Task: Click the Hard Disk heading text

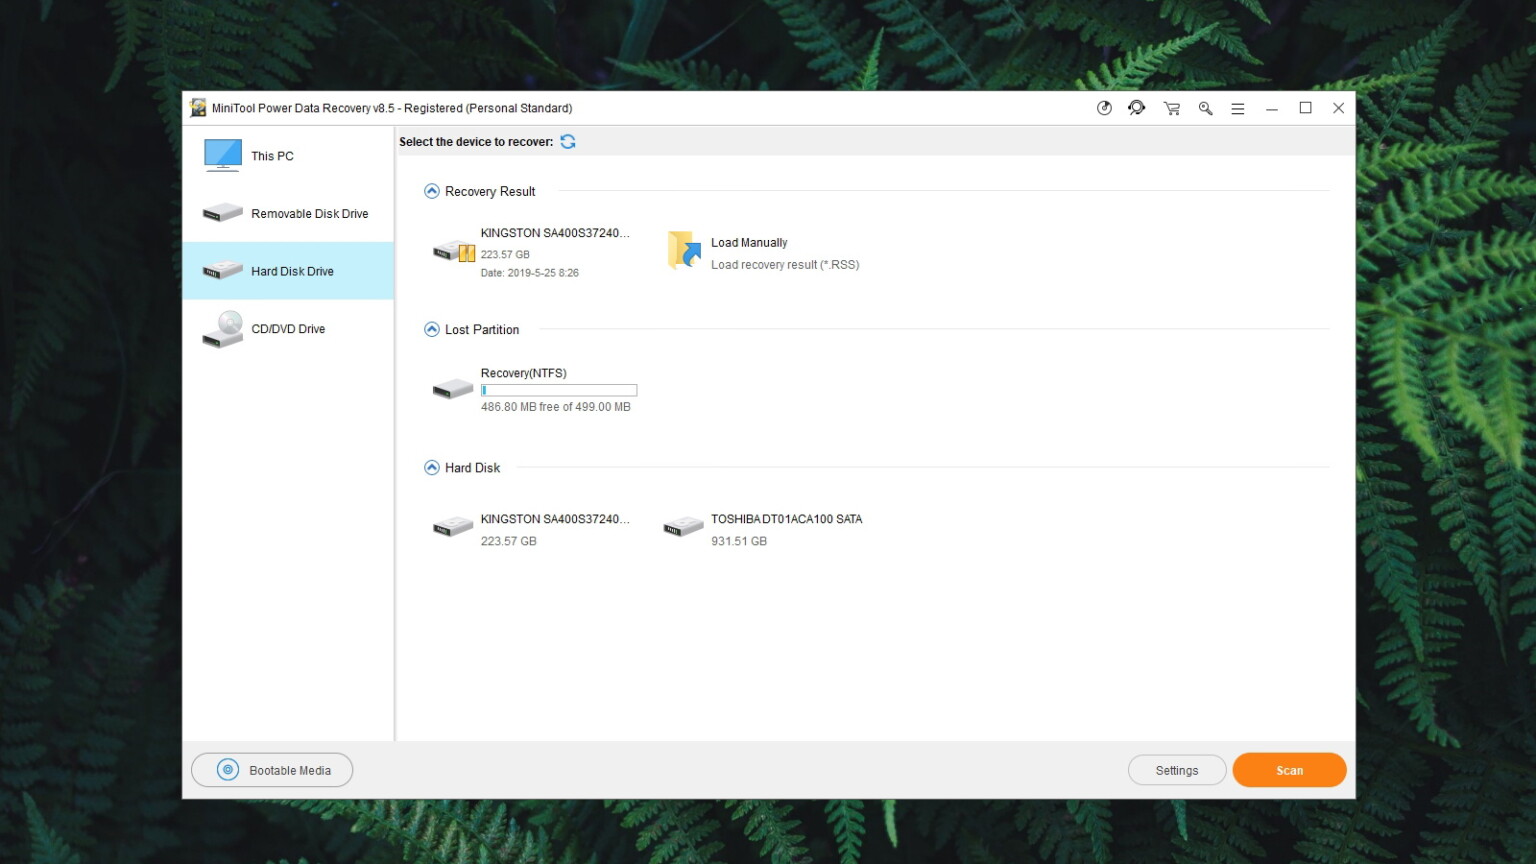Action: pyautogui.click(x=472, y=467)
